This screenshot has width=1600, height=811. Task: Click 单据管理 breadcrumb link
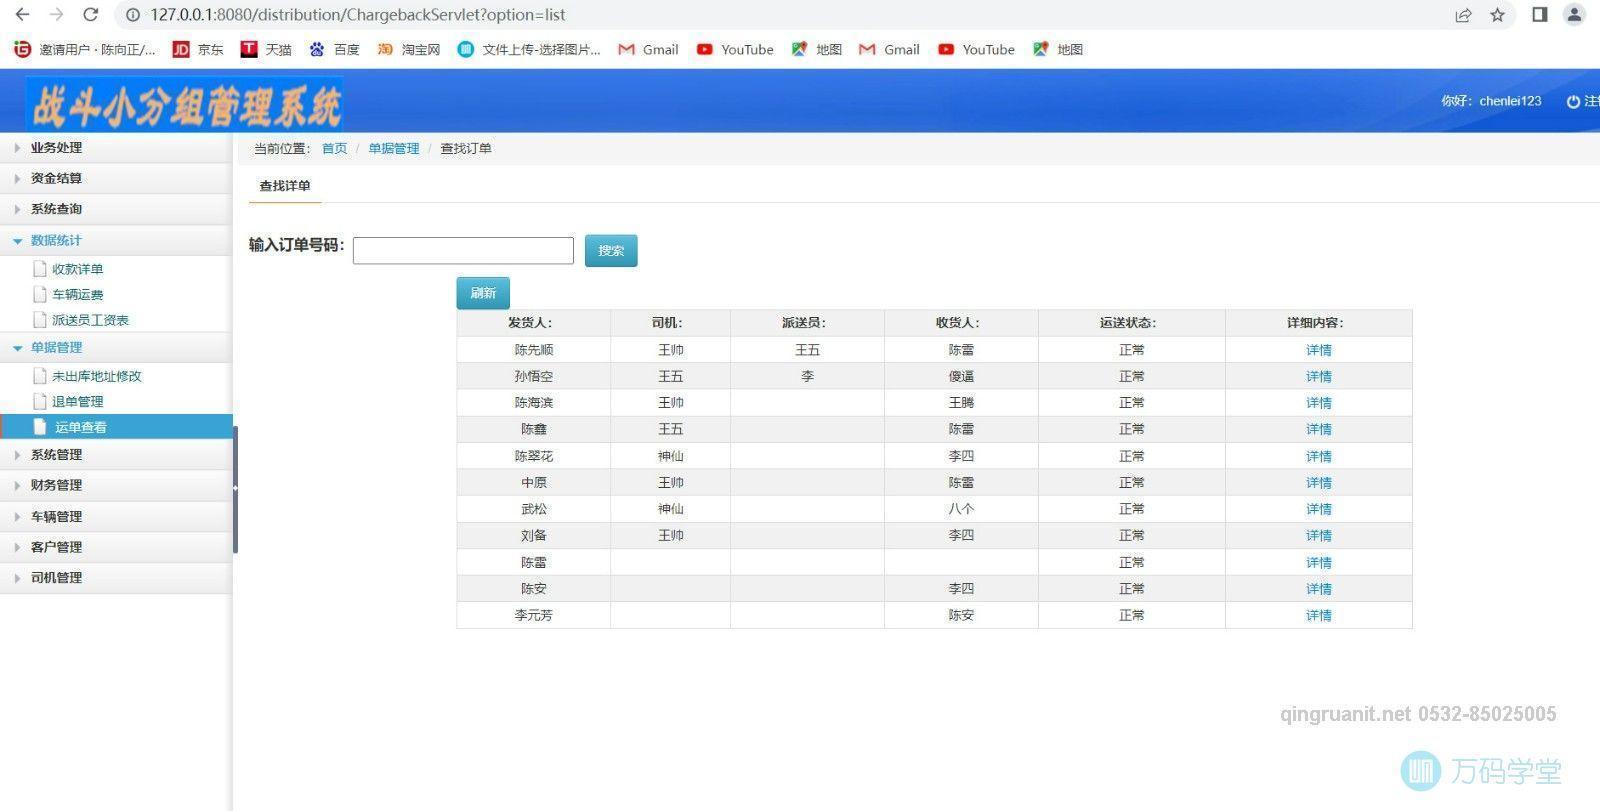coord(394,148)
